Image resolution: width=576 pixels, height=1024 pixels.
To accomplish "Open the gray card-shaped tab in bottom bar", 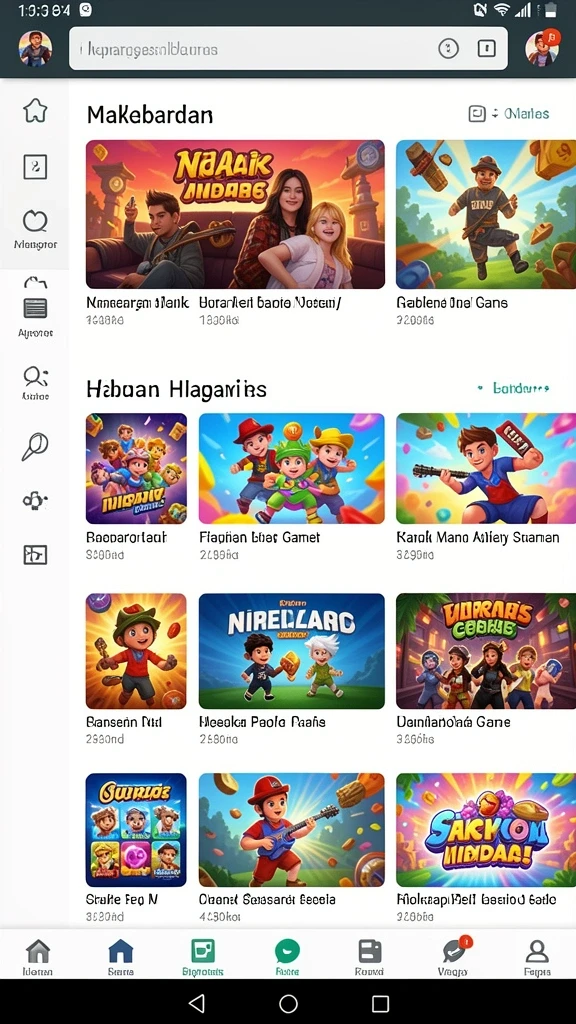I will [370, 952].
